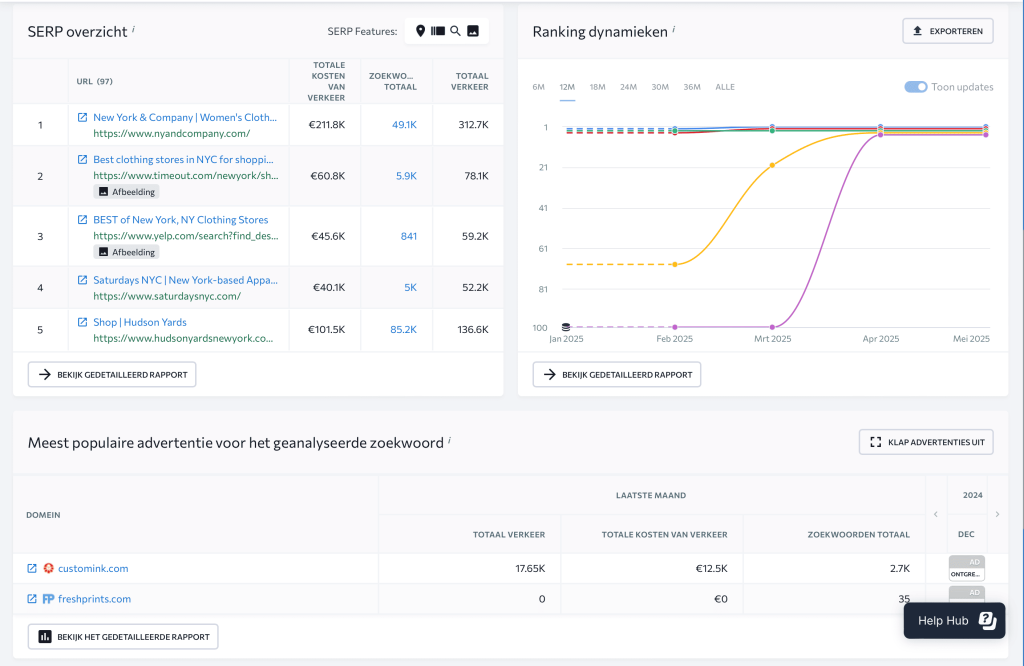
Task: Click the Zoekwoorden totaal header in ads table
Action: [858, 535]
